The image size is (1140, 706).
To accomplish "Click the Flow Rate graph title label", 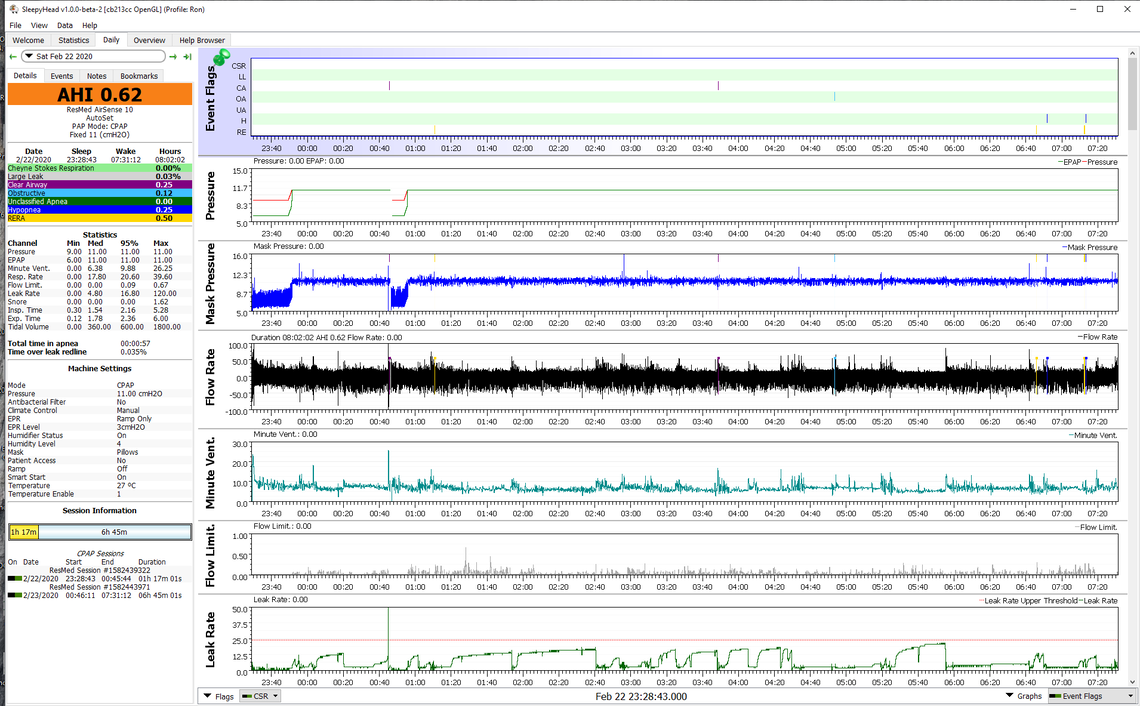I will coord(210,377).
